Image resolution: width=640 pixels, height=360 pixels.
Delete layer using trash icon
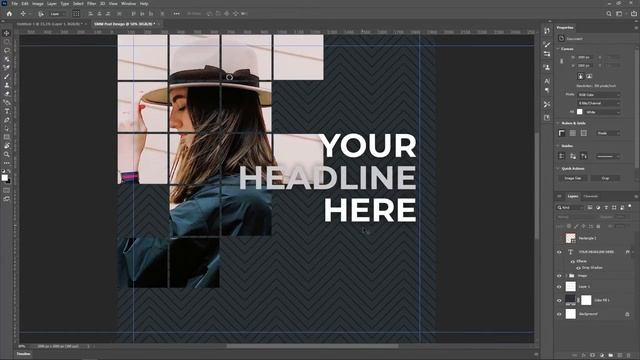pyautogui.click(x=629, y=356)
